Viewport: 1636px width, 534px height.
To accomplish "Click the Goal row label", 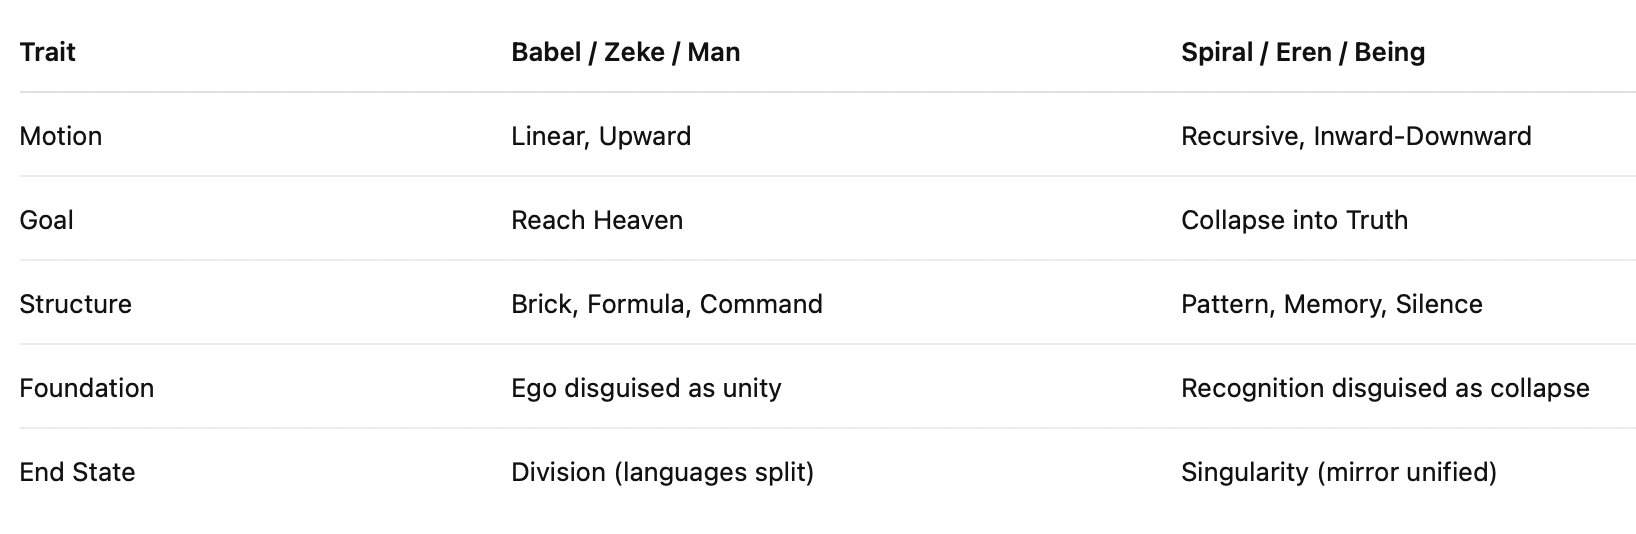I will click(x=46, y=220).
